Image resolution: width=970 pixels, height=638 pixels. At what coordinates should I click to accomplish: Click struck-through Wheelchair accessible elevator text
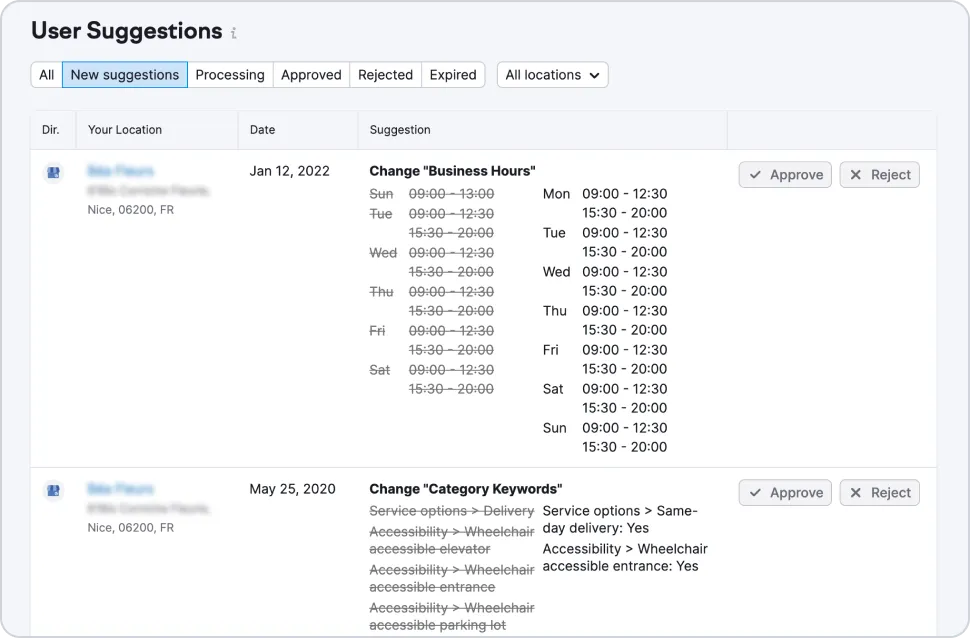coord(452,540)
